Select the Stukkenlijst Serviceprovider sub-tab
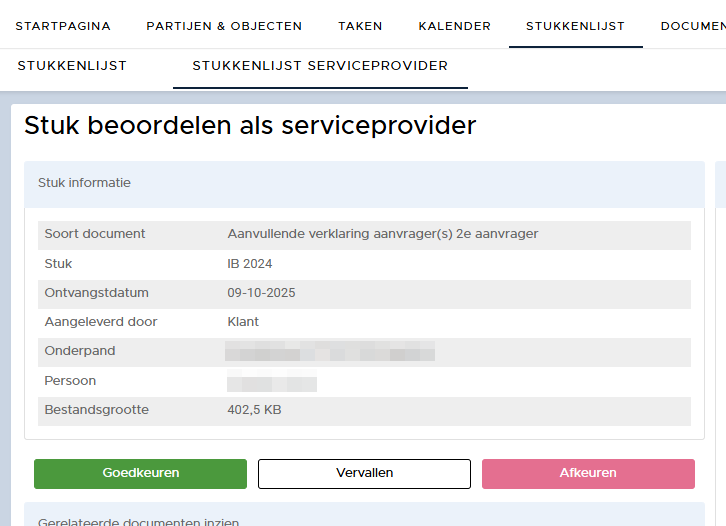726x526 pixels. click(x=320, y=66)
